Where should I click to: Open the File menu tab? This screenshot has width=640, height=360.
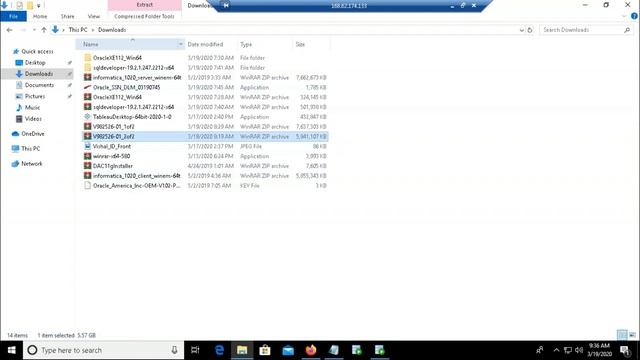[x=13, y=16]
